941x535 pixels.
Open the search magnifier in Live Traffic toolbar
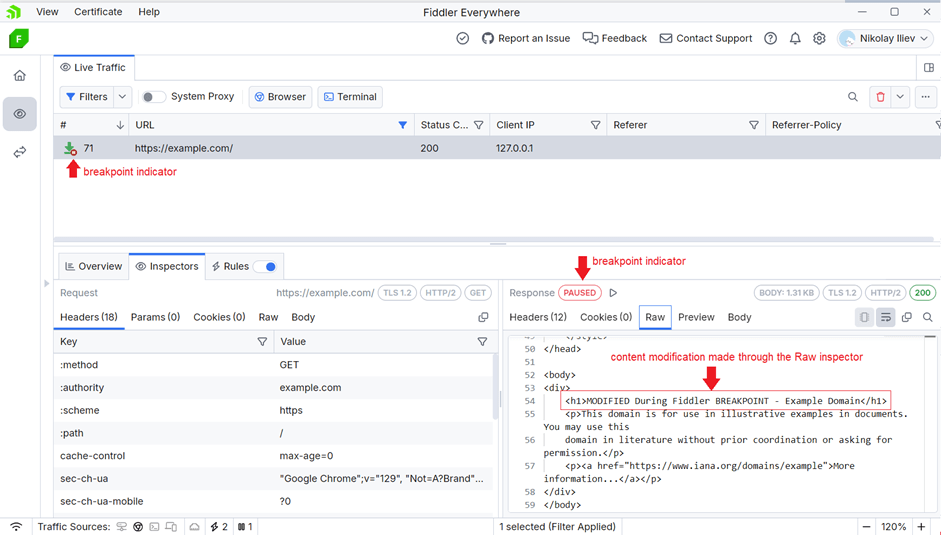pyautogui.click(x=853, y=97)
